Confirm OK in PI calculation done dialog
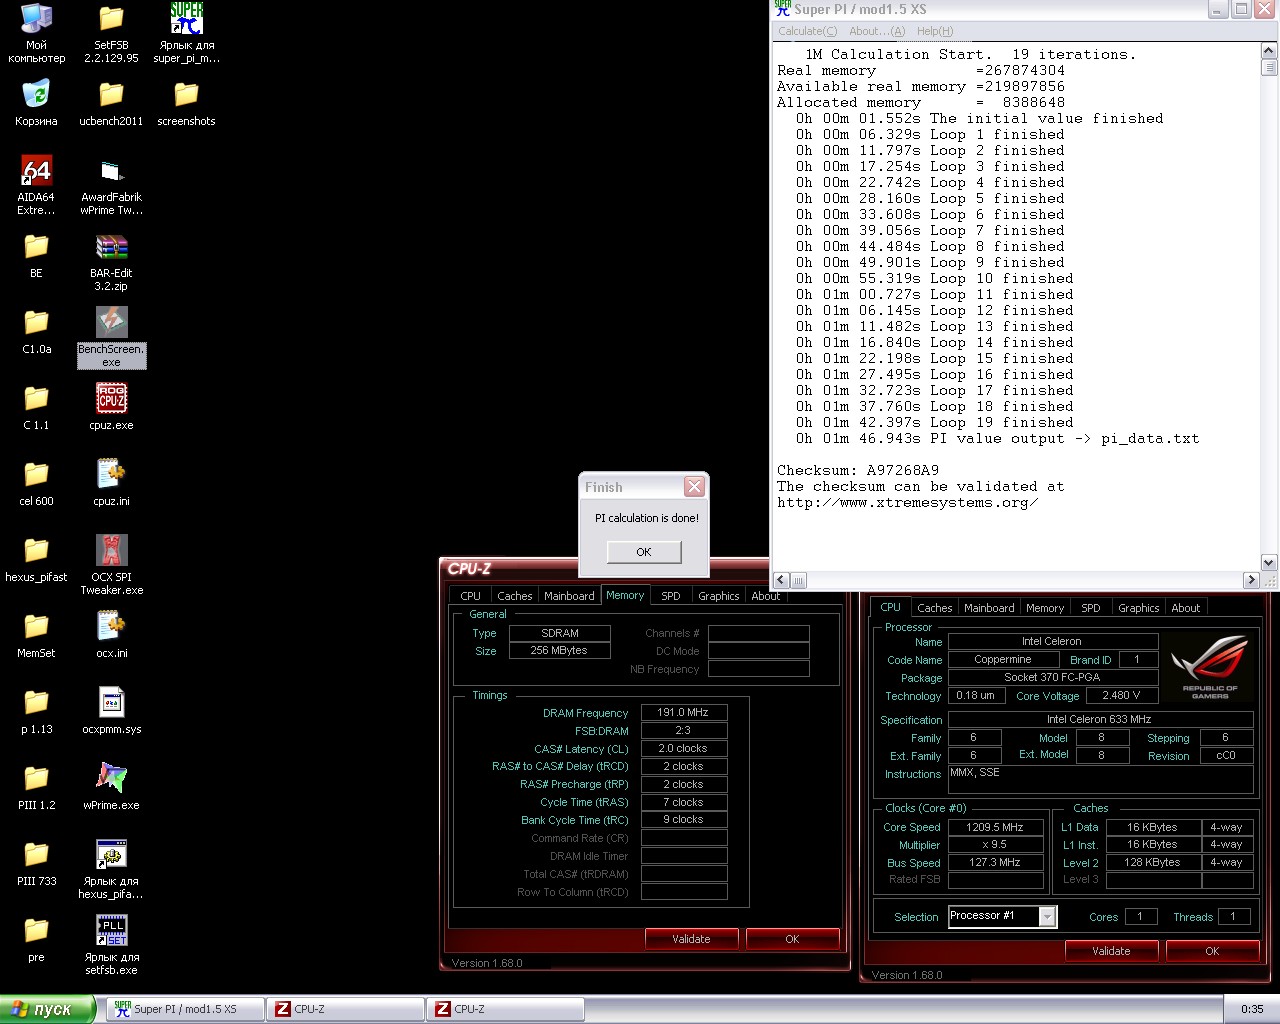Screen dimensions: 1280x1024 (644, 552)
